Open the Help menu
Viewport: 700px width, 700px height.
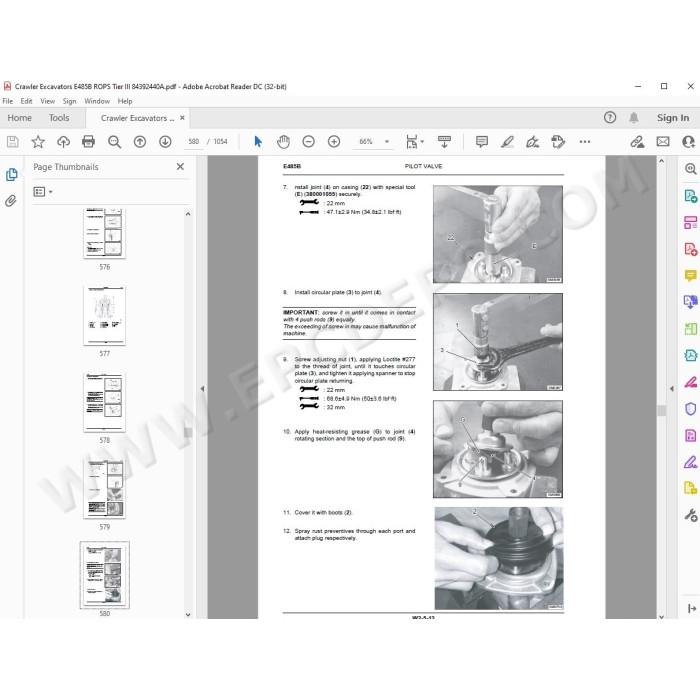pos(125,101)
